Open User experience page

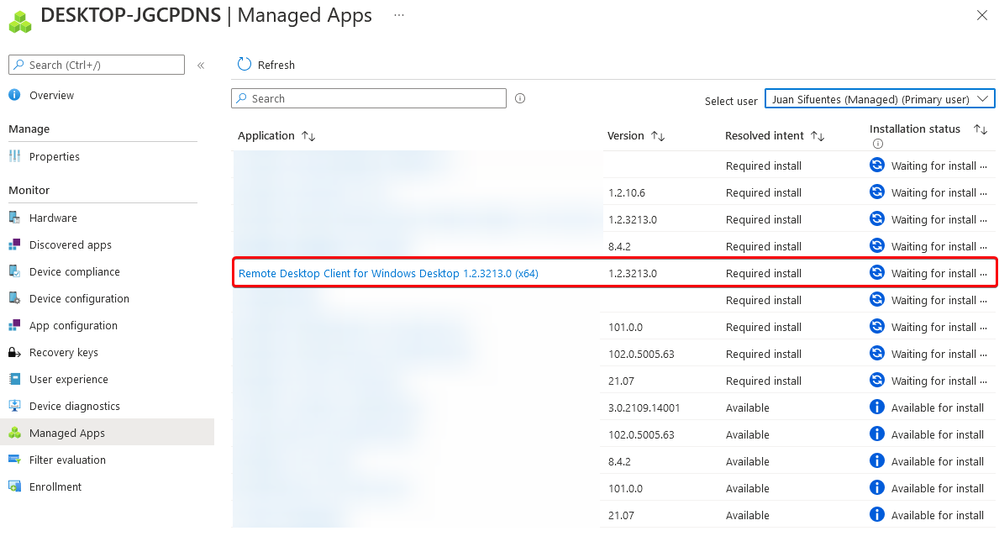coord(69,379)
